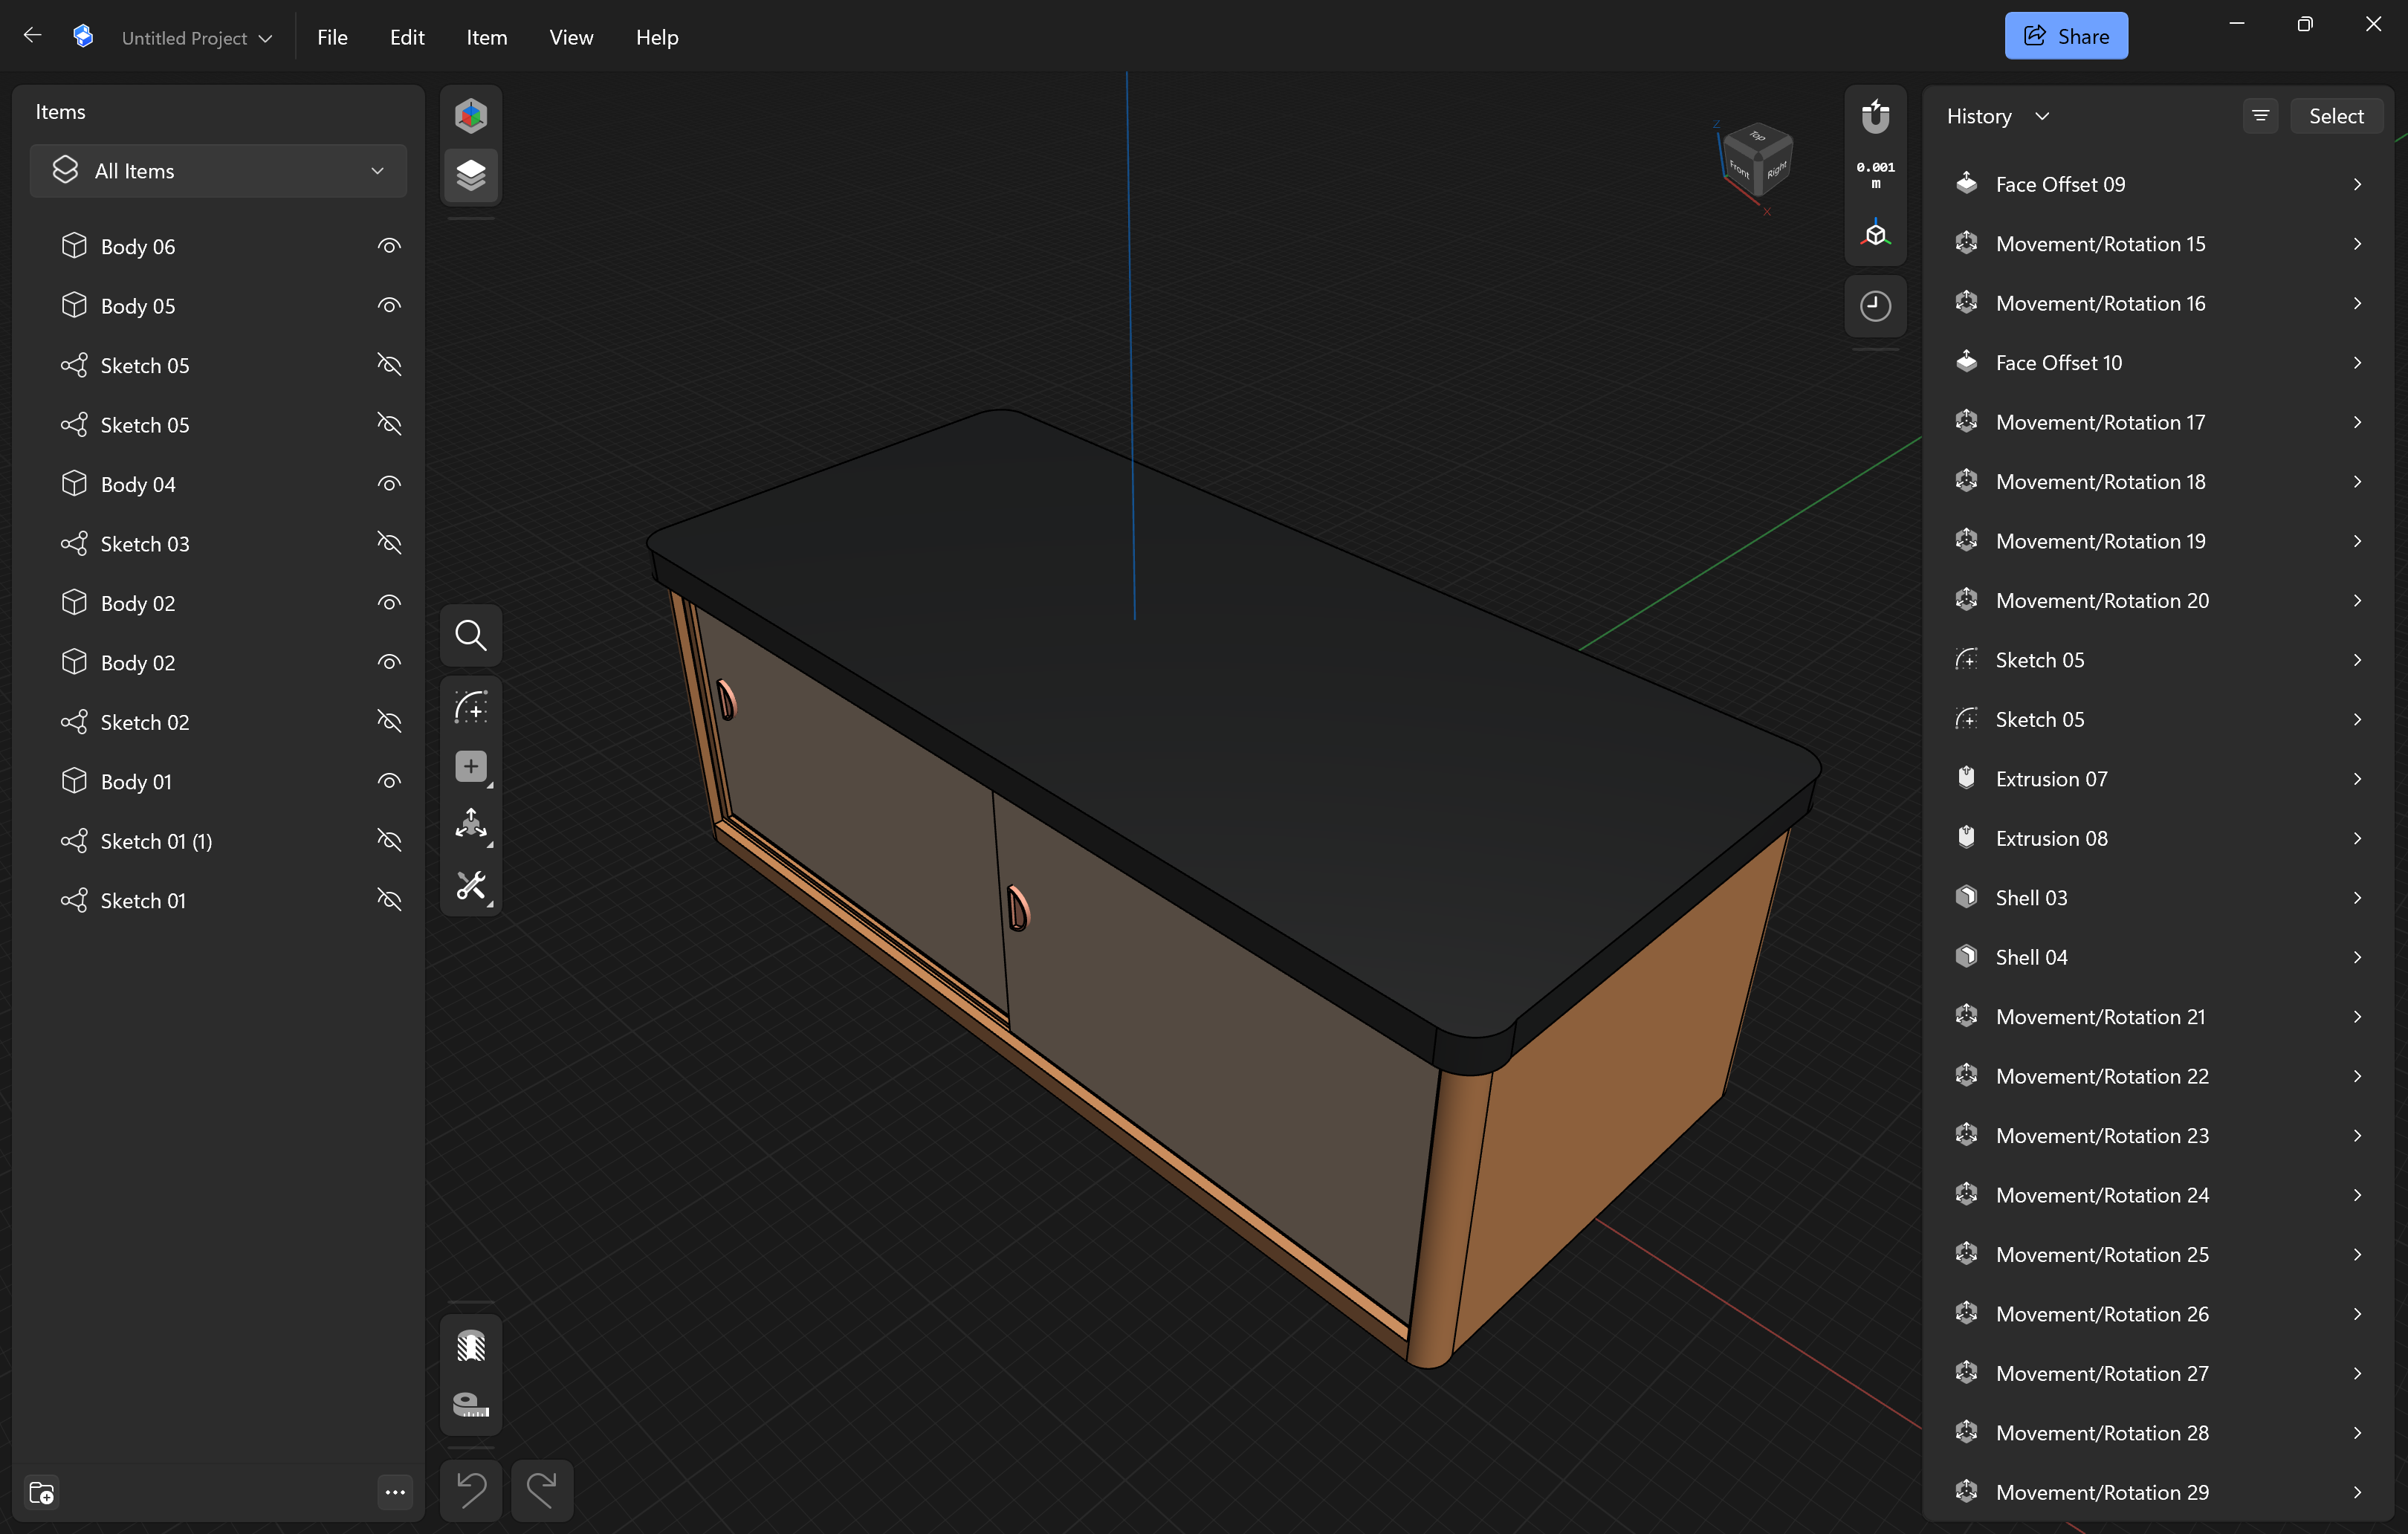Click the Movement/Rotation 15 icon
This screenshot has width=2408, height=1534.
tap(1966, 243)
